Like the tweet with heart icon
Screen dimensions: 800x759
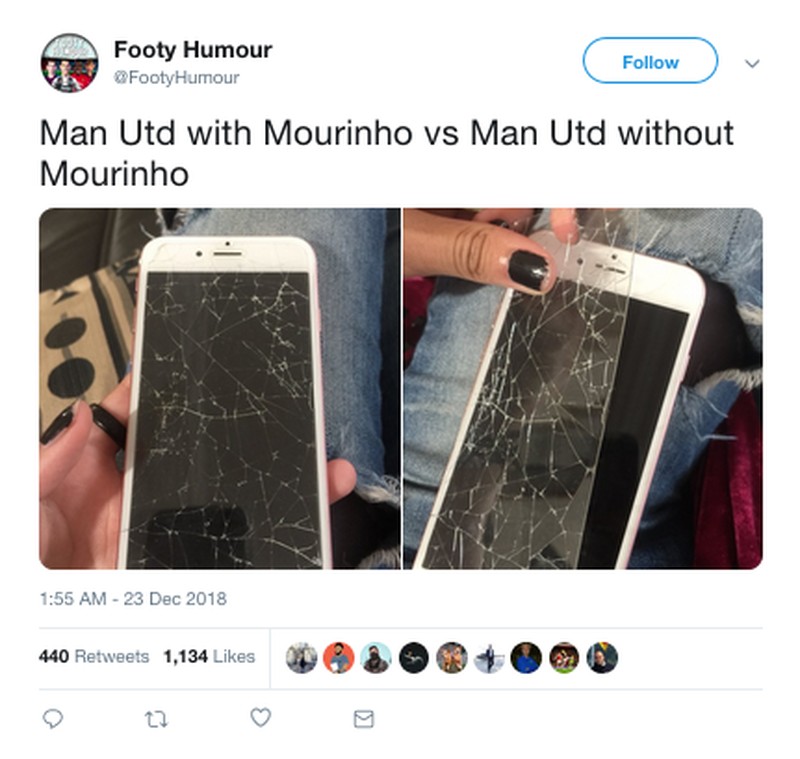pos(261,718)
